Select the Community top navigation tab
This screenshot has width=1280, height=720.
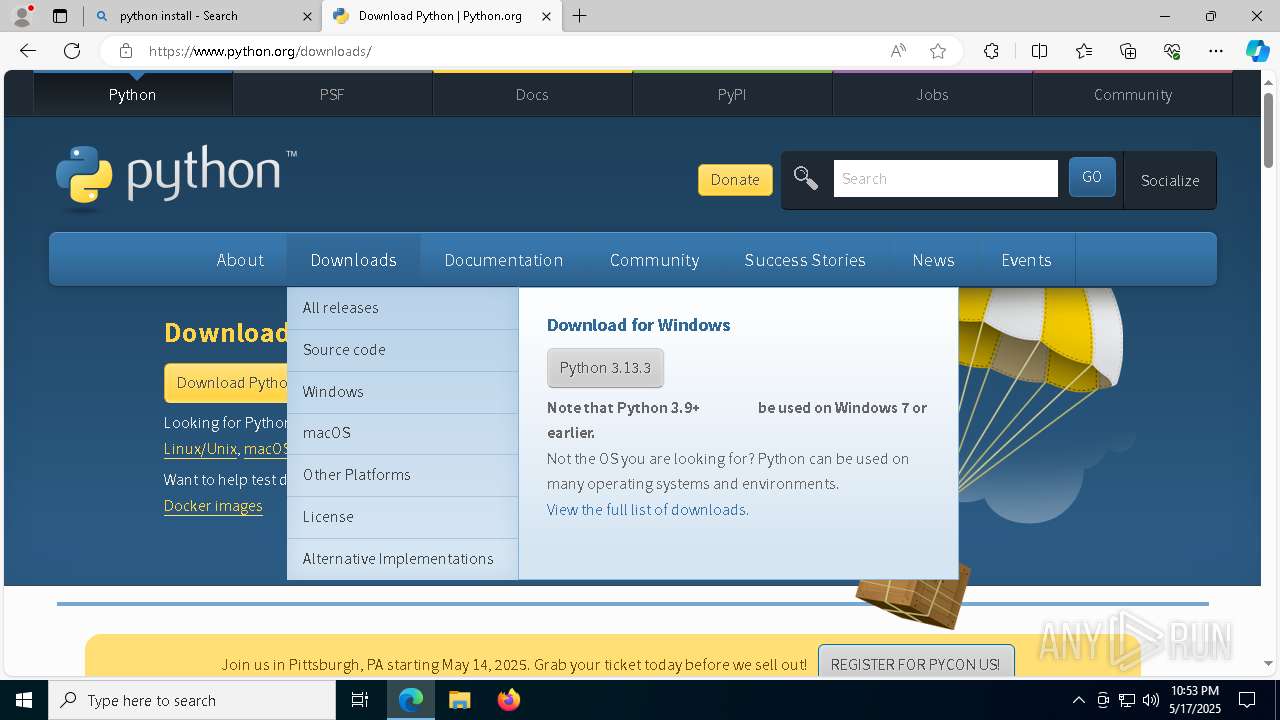pyautogui.click(x=1132, y=94)
